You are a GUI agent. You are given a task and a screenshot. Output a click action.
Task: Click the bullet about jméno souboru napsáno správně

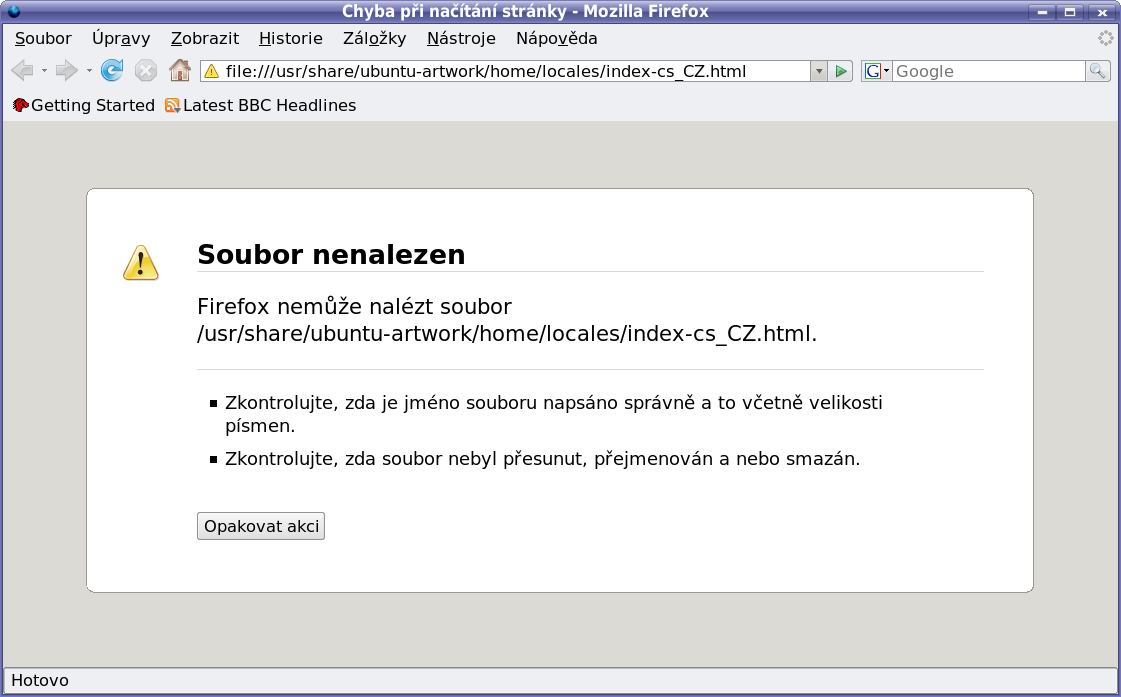coord(554,414)
